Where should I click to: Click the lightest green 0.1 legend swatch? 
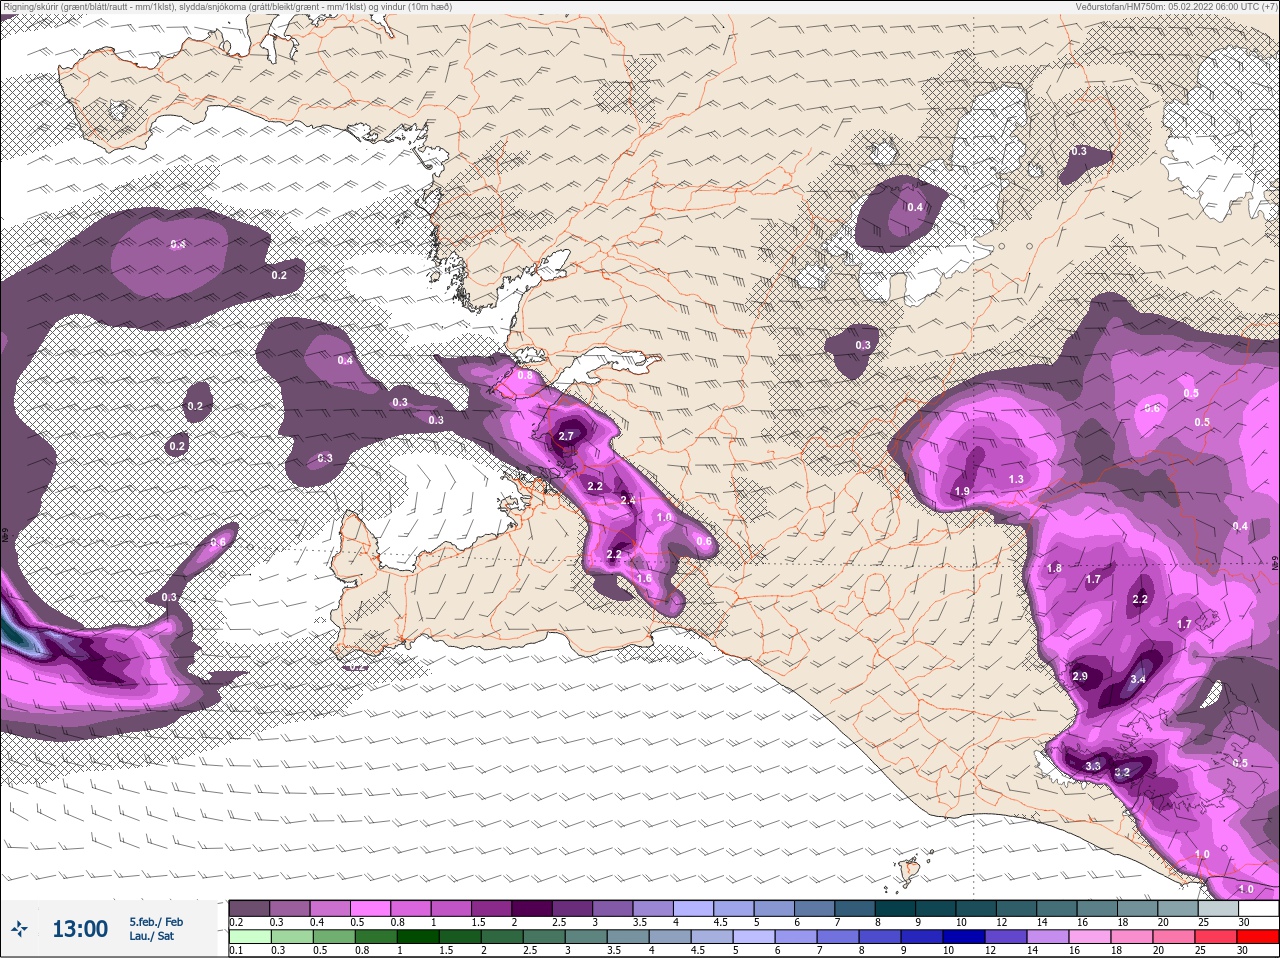249,936
